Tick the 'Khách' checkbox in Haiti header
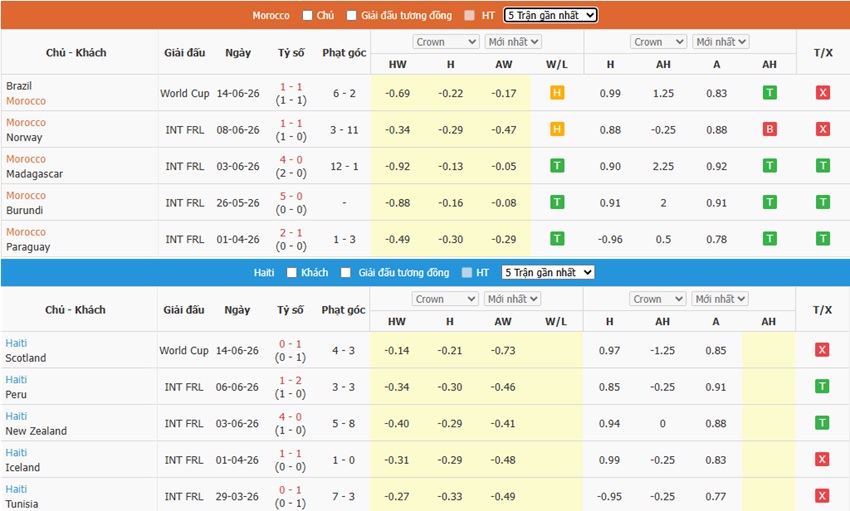Screen dimensions: 850x511 pos(292,273)
